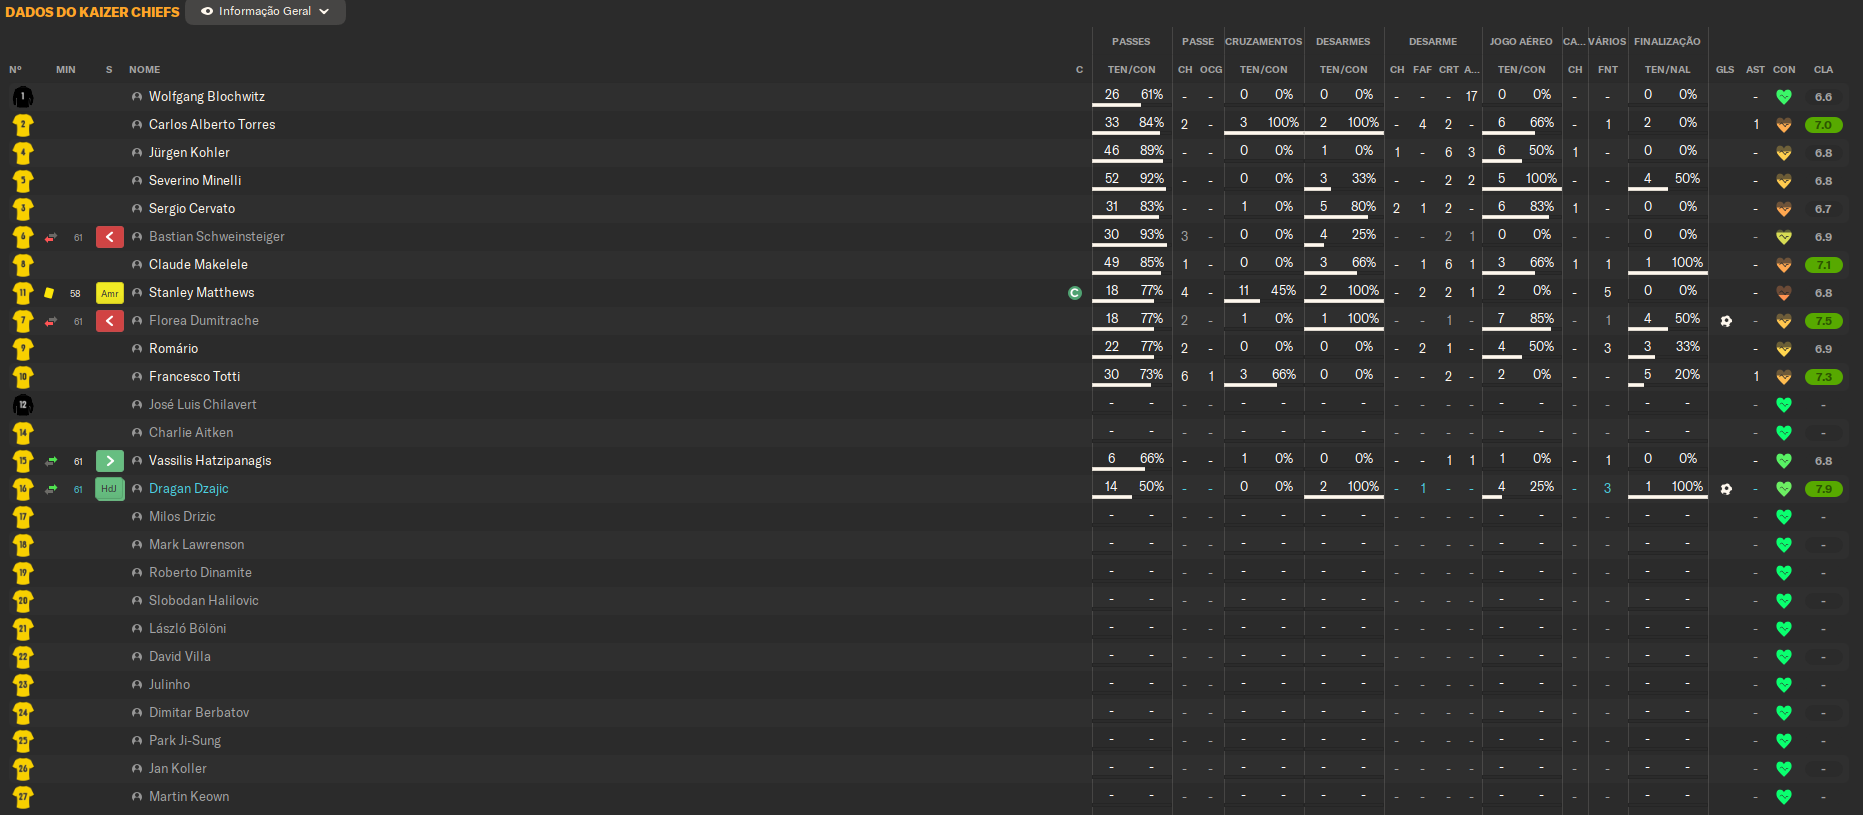Sort by PASSES TEN/CON column header

(x=1131, y=70)
